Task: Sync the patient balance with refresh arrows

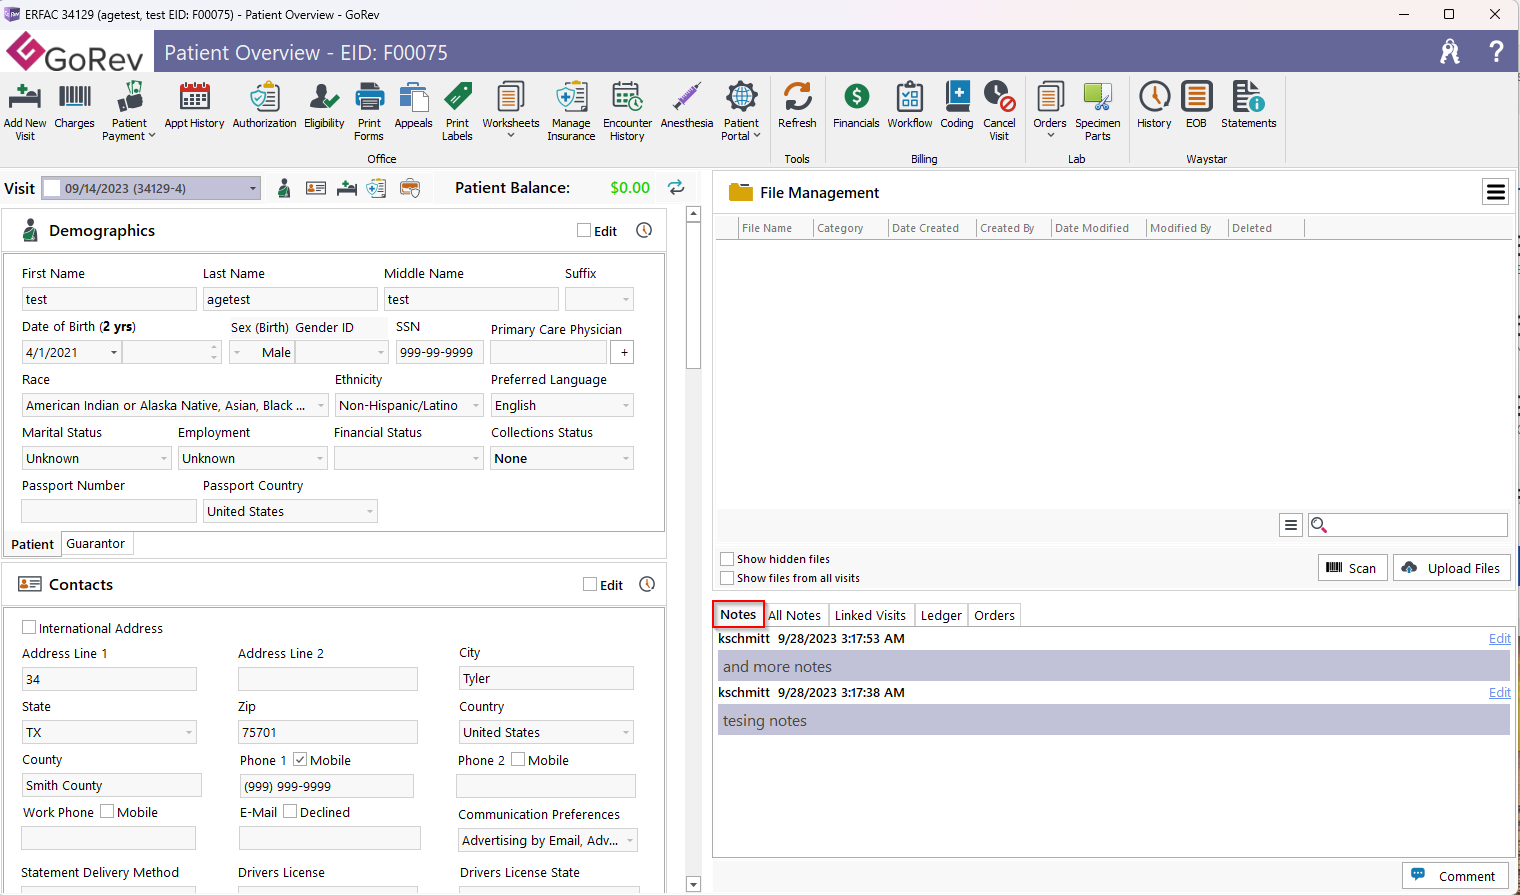Action: pos(677,187)
